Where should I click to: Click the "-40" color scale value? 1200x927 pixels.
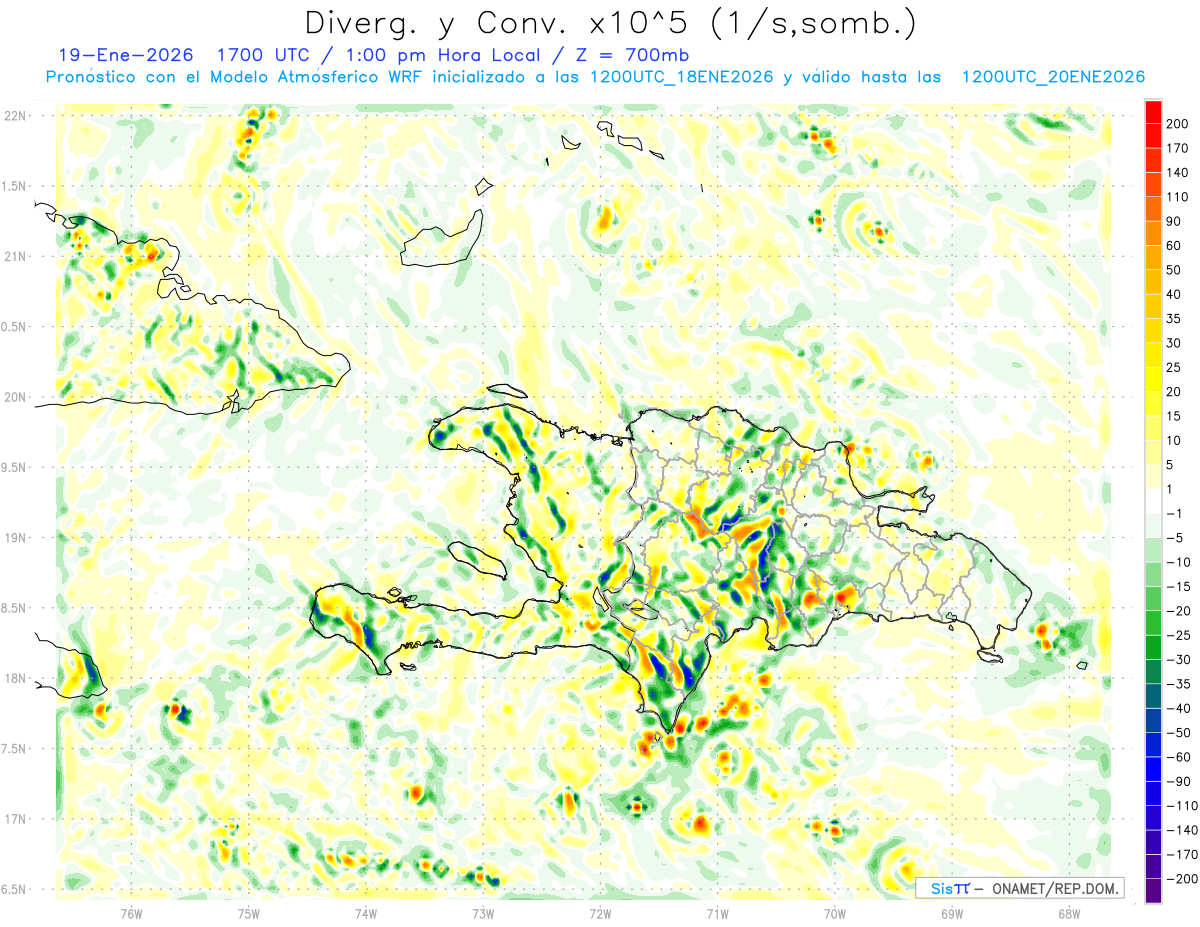coord(1177,708)
